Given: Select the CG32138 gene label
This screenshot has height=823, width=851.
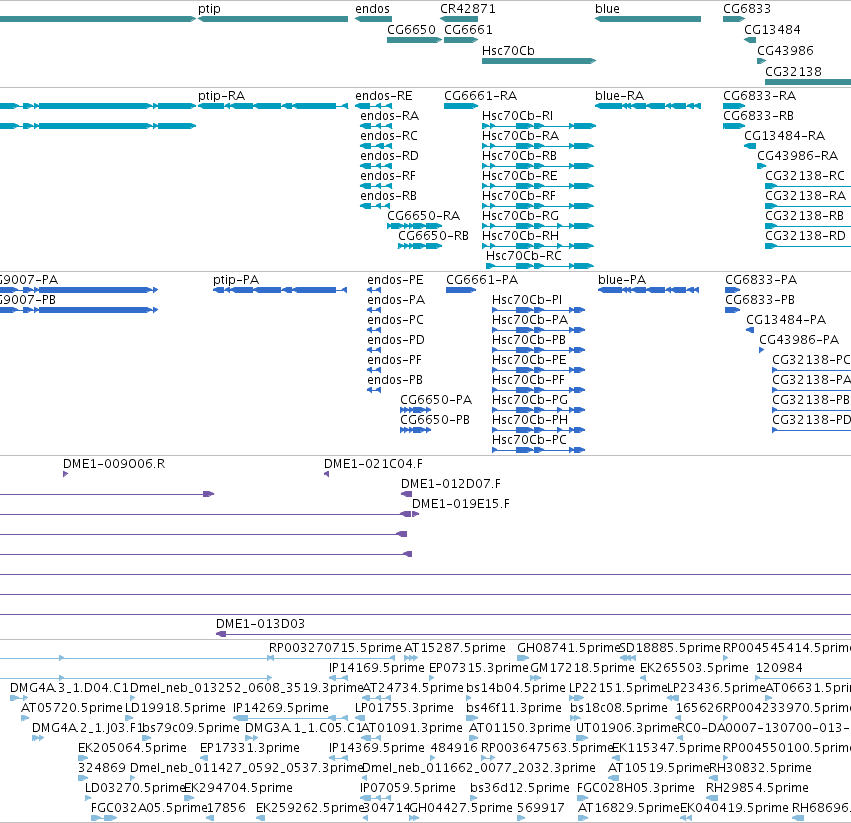Looking at the screenshot, I should point(793,72).
